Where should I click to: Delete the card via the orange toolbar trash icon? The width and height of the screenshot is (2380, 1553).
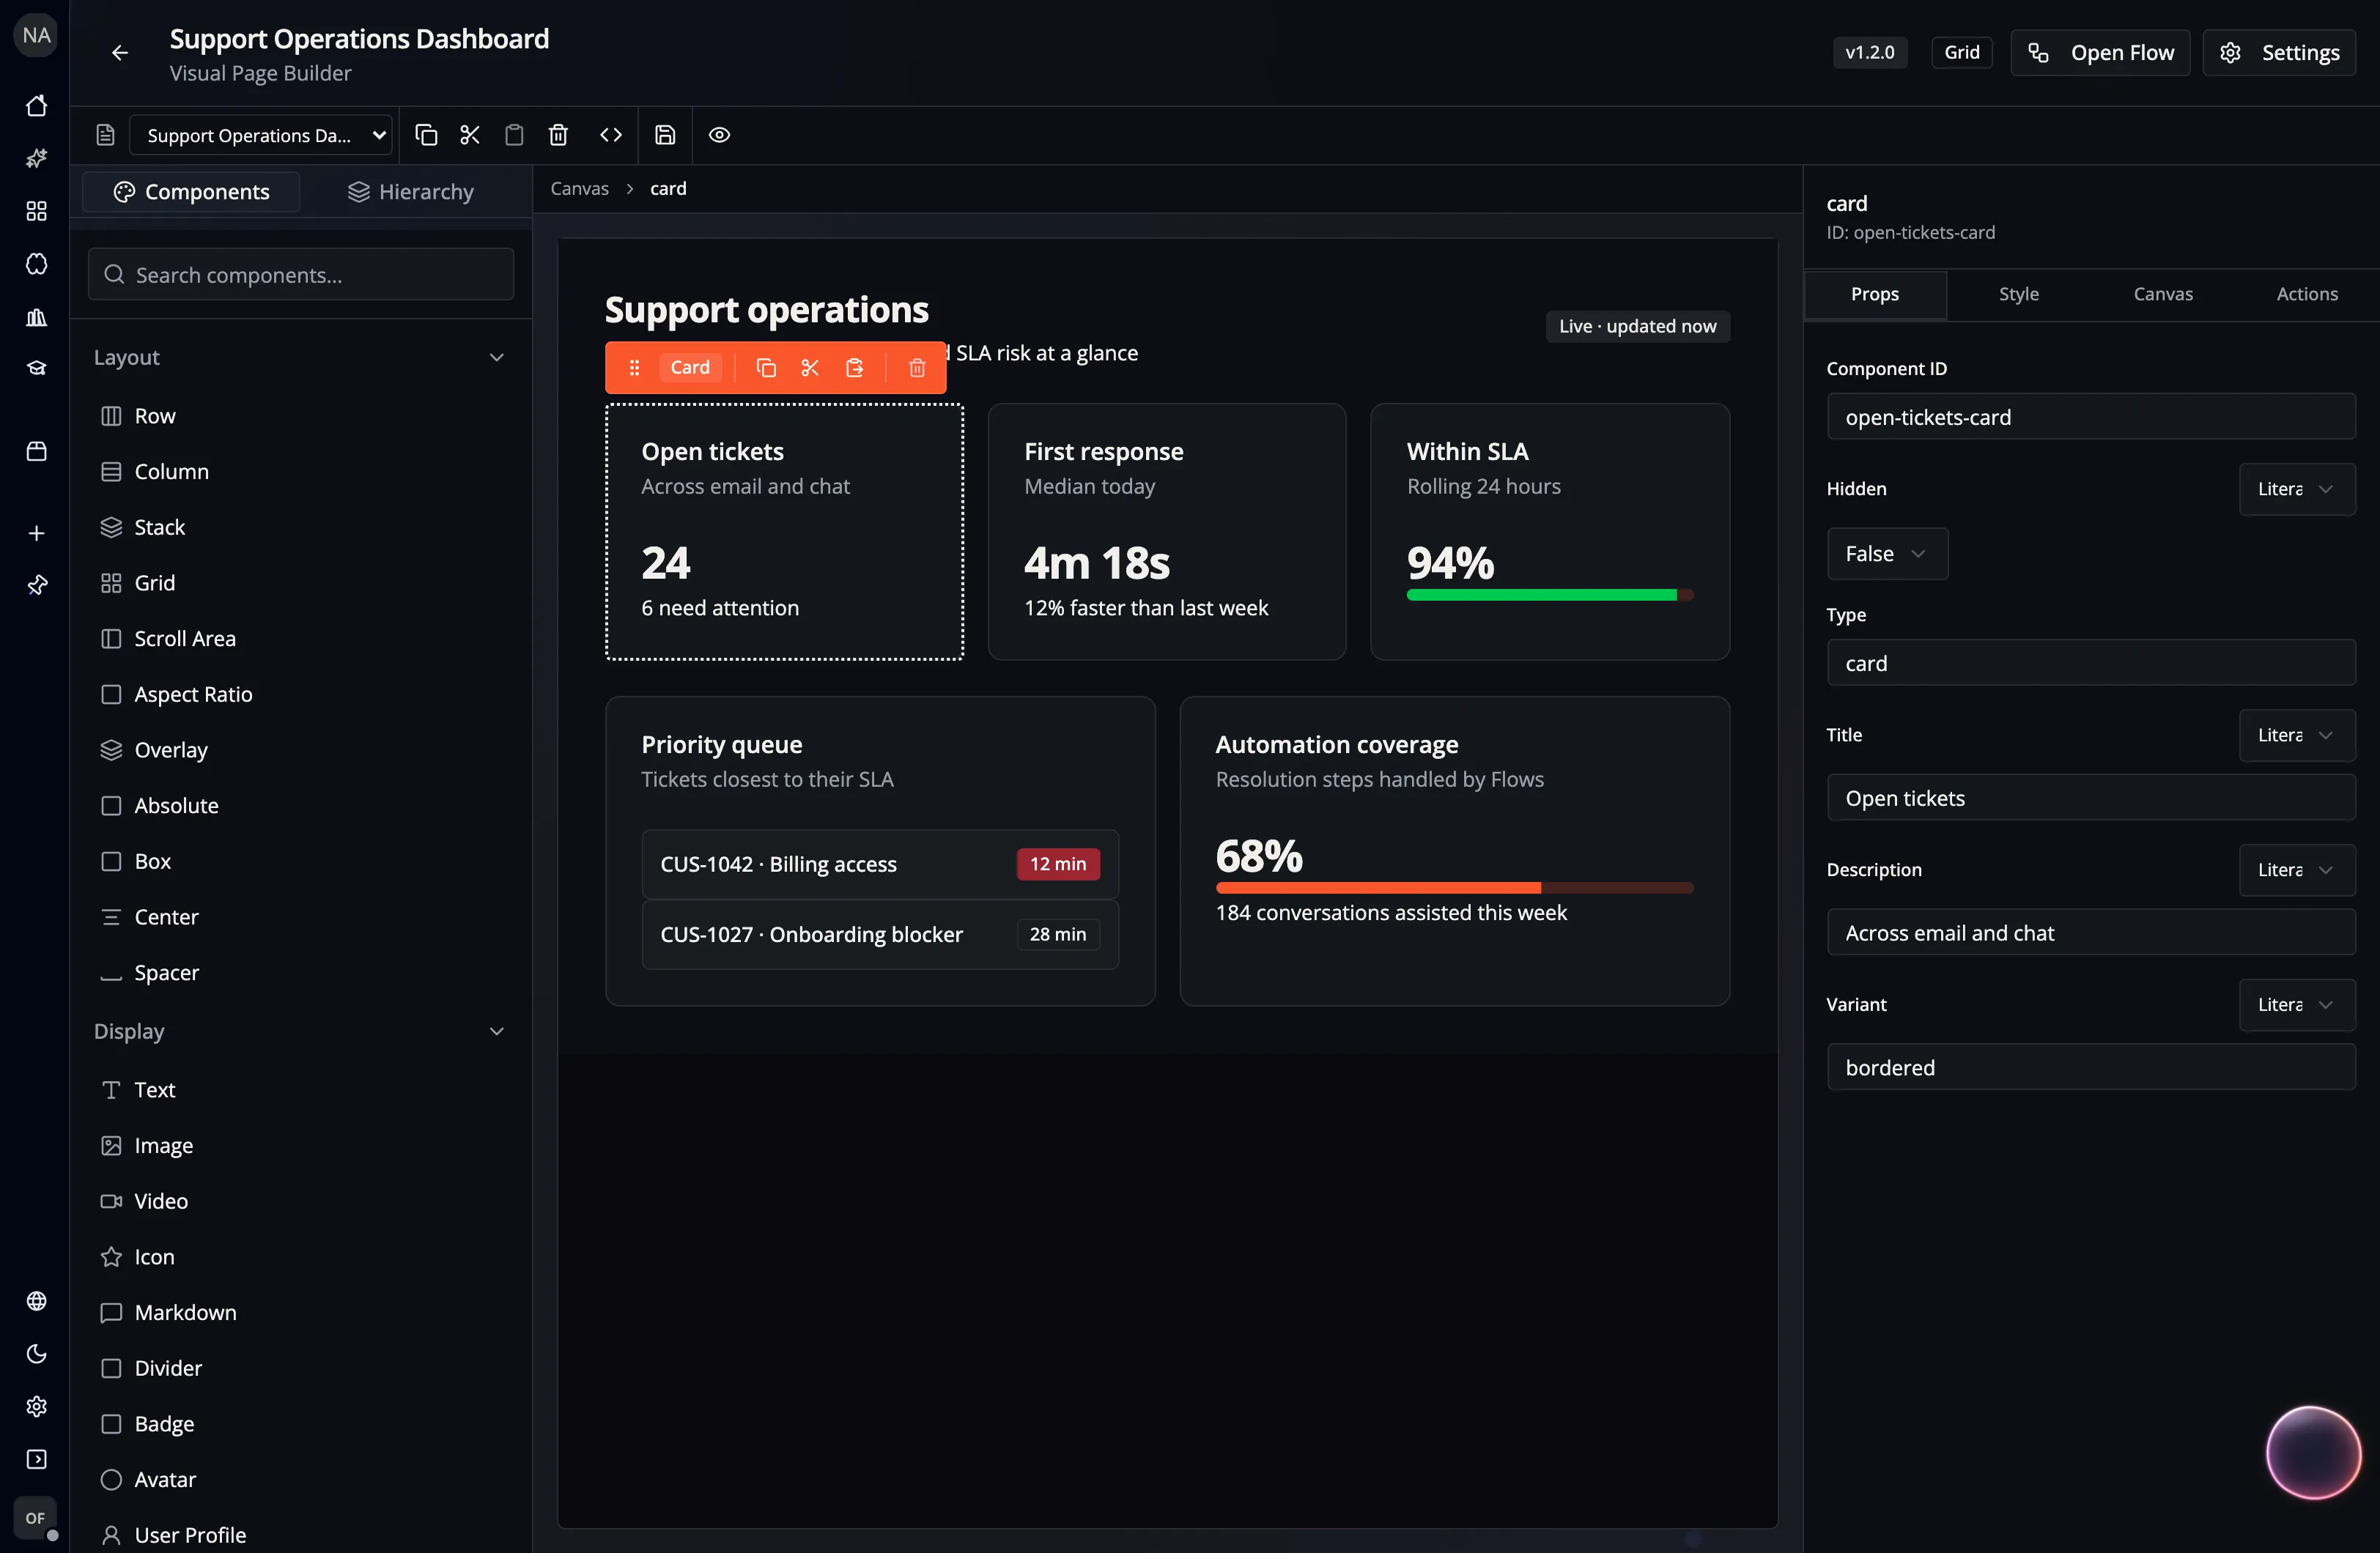(917, 368)
